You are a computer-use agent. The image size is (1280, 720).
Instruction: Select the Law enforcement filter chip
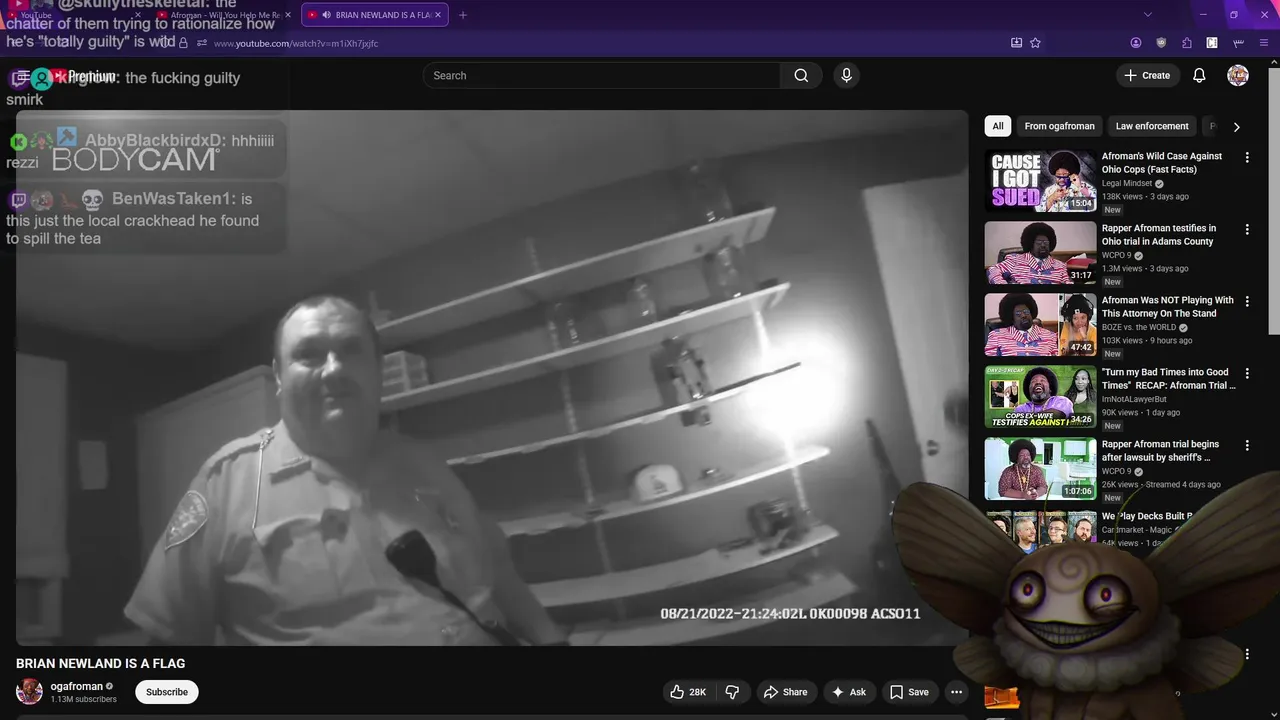(x=1152, y=126)
